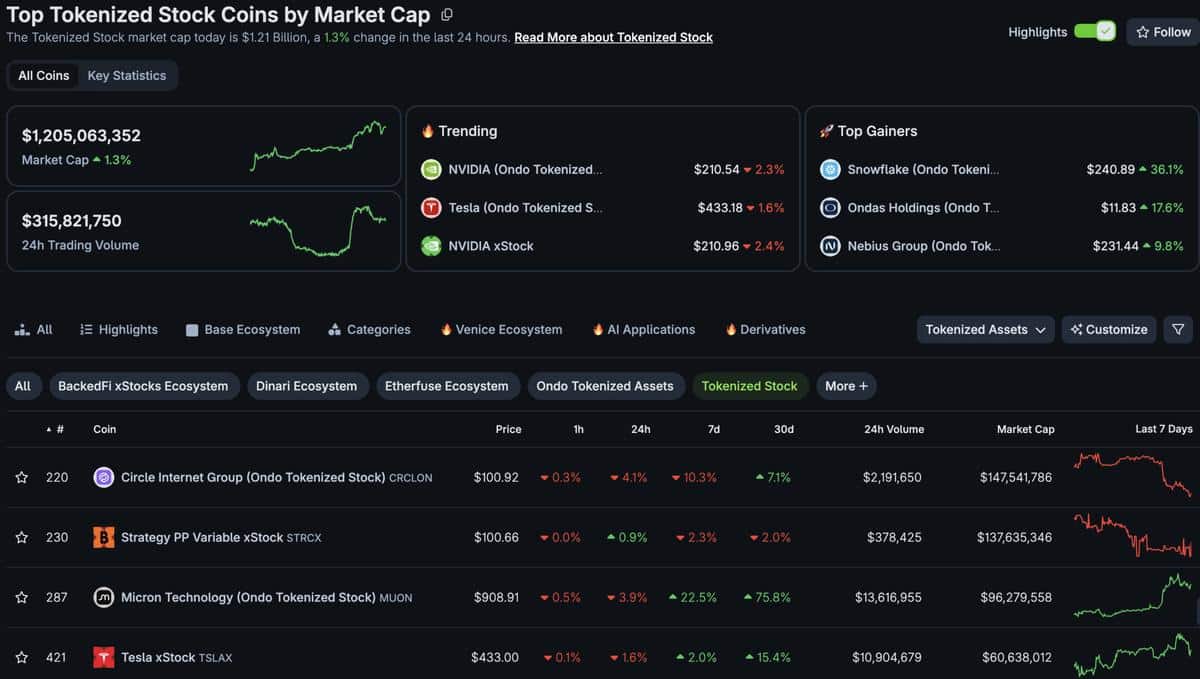The image size is (1200, 679).
Task: Click the NVIDIA Ondo Tokenized trending coin icon
Action: pyautogui.click(x=431, y=170)
